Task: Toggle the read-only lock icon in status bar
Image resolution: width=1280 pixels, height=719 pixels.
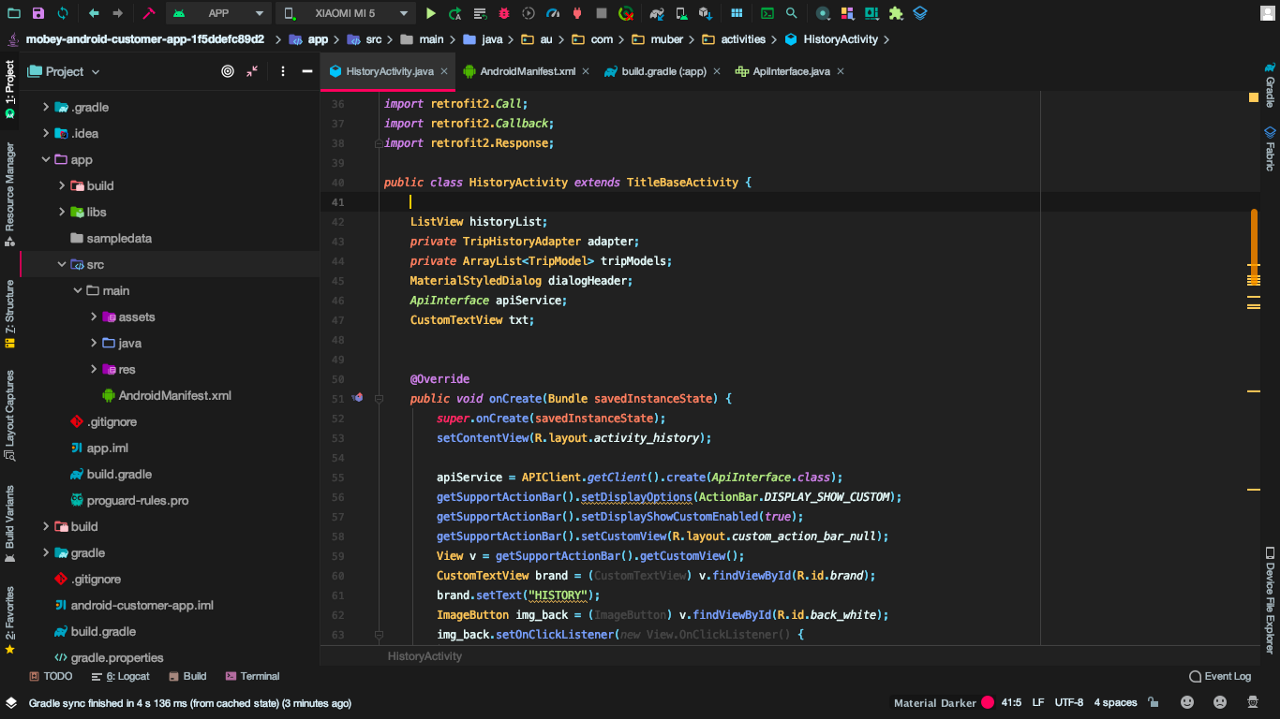Action: [x=1153, y=703]
